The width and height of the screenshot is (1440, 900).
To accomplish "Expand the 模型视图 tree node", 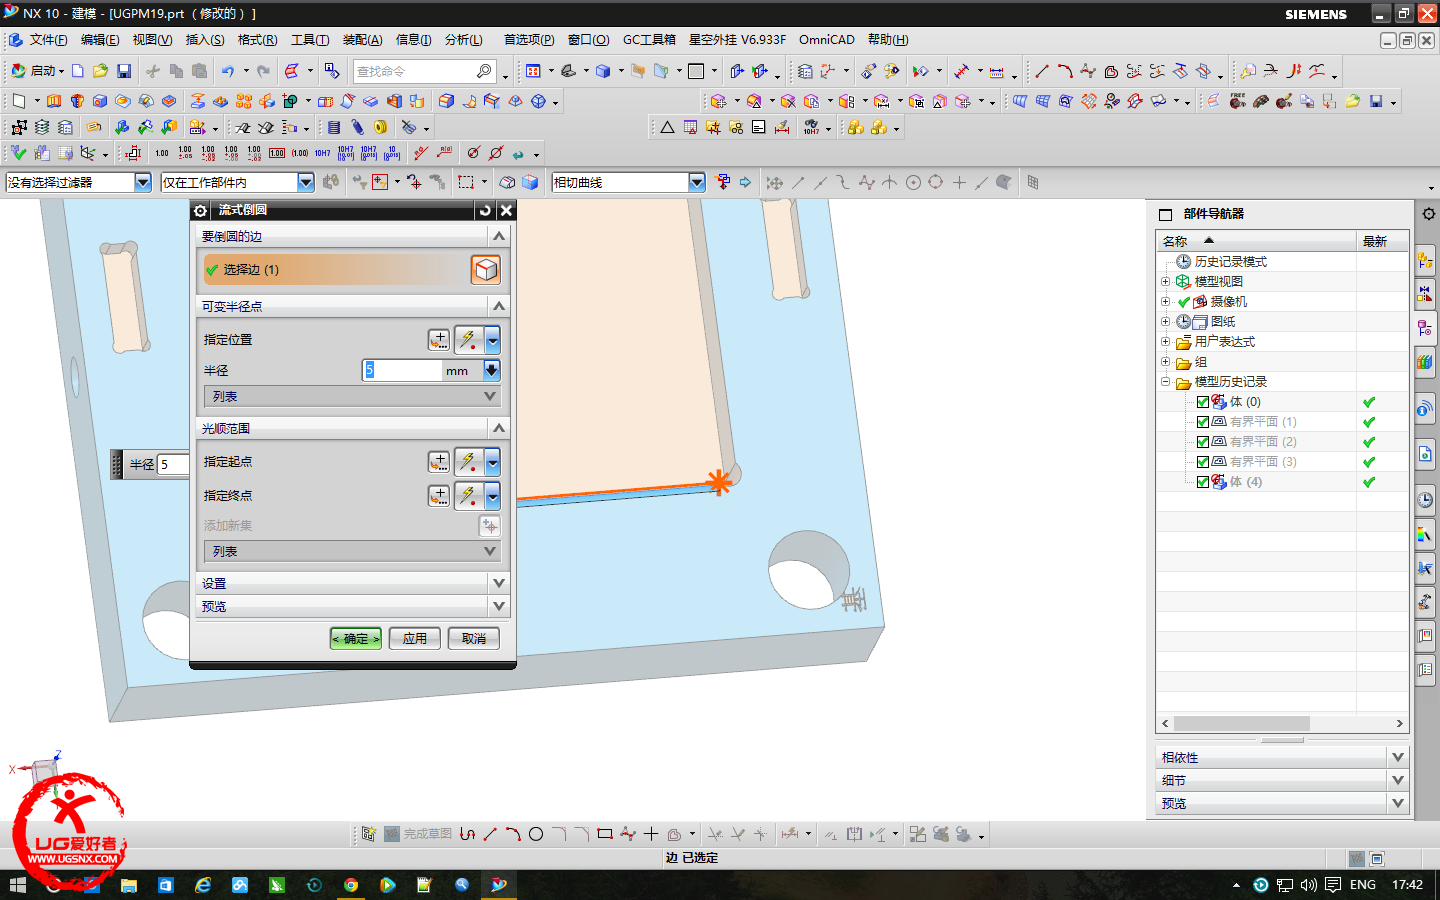I will click(1165, 282).
